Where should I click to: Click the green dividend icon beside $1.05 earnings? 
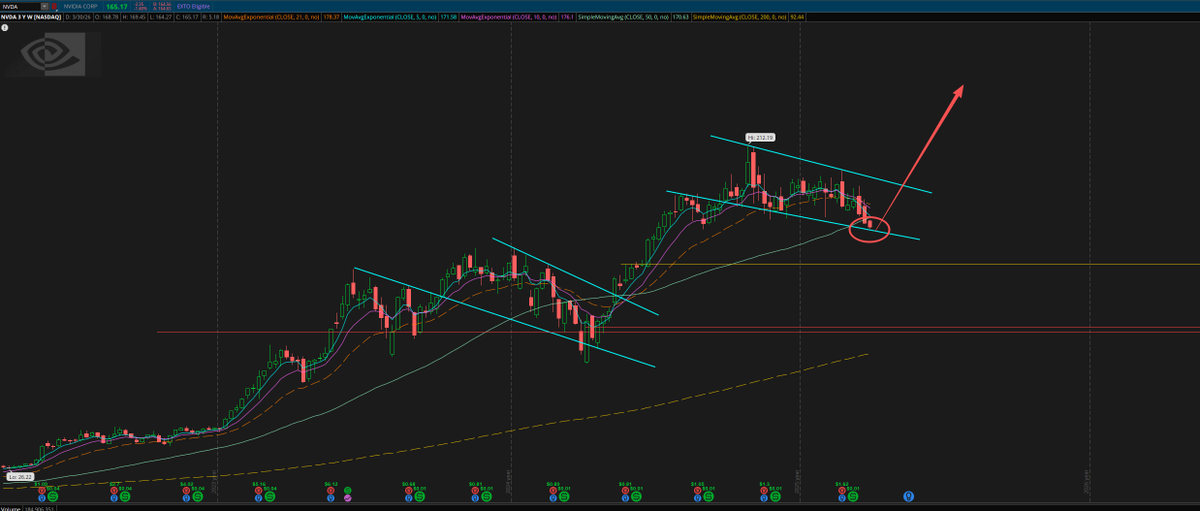708,496
